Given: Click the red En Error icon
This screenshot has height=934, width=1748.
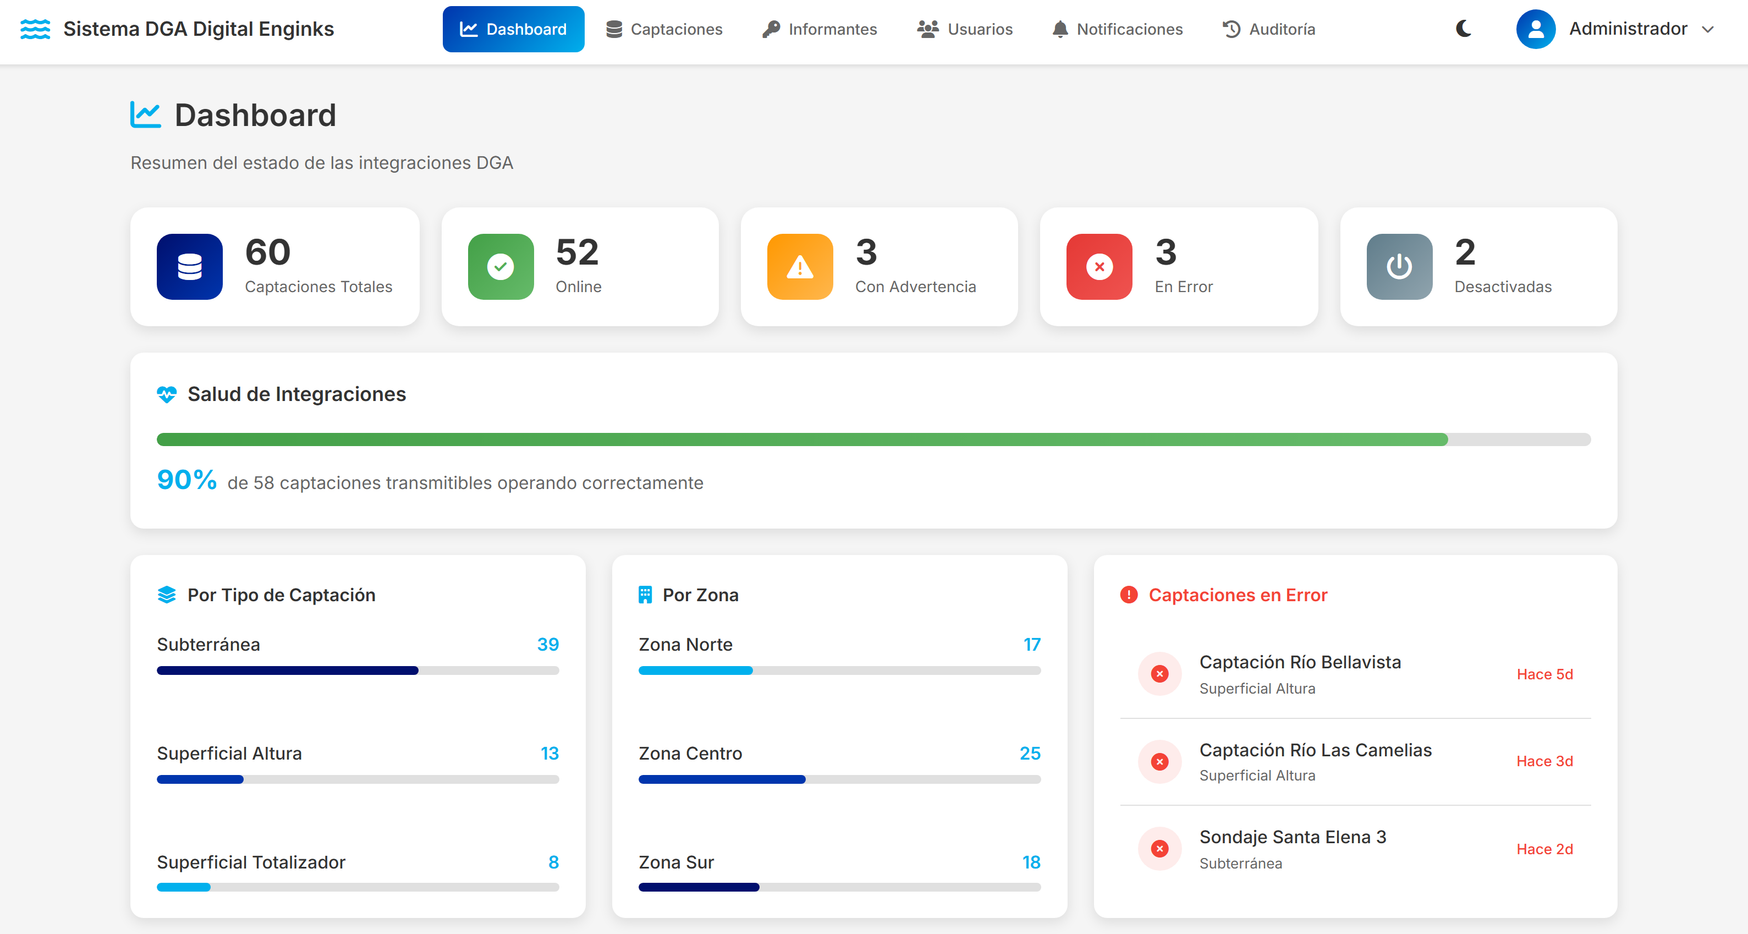Looking at the screenshot, I should (1099, 267).
